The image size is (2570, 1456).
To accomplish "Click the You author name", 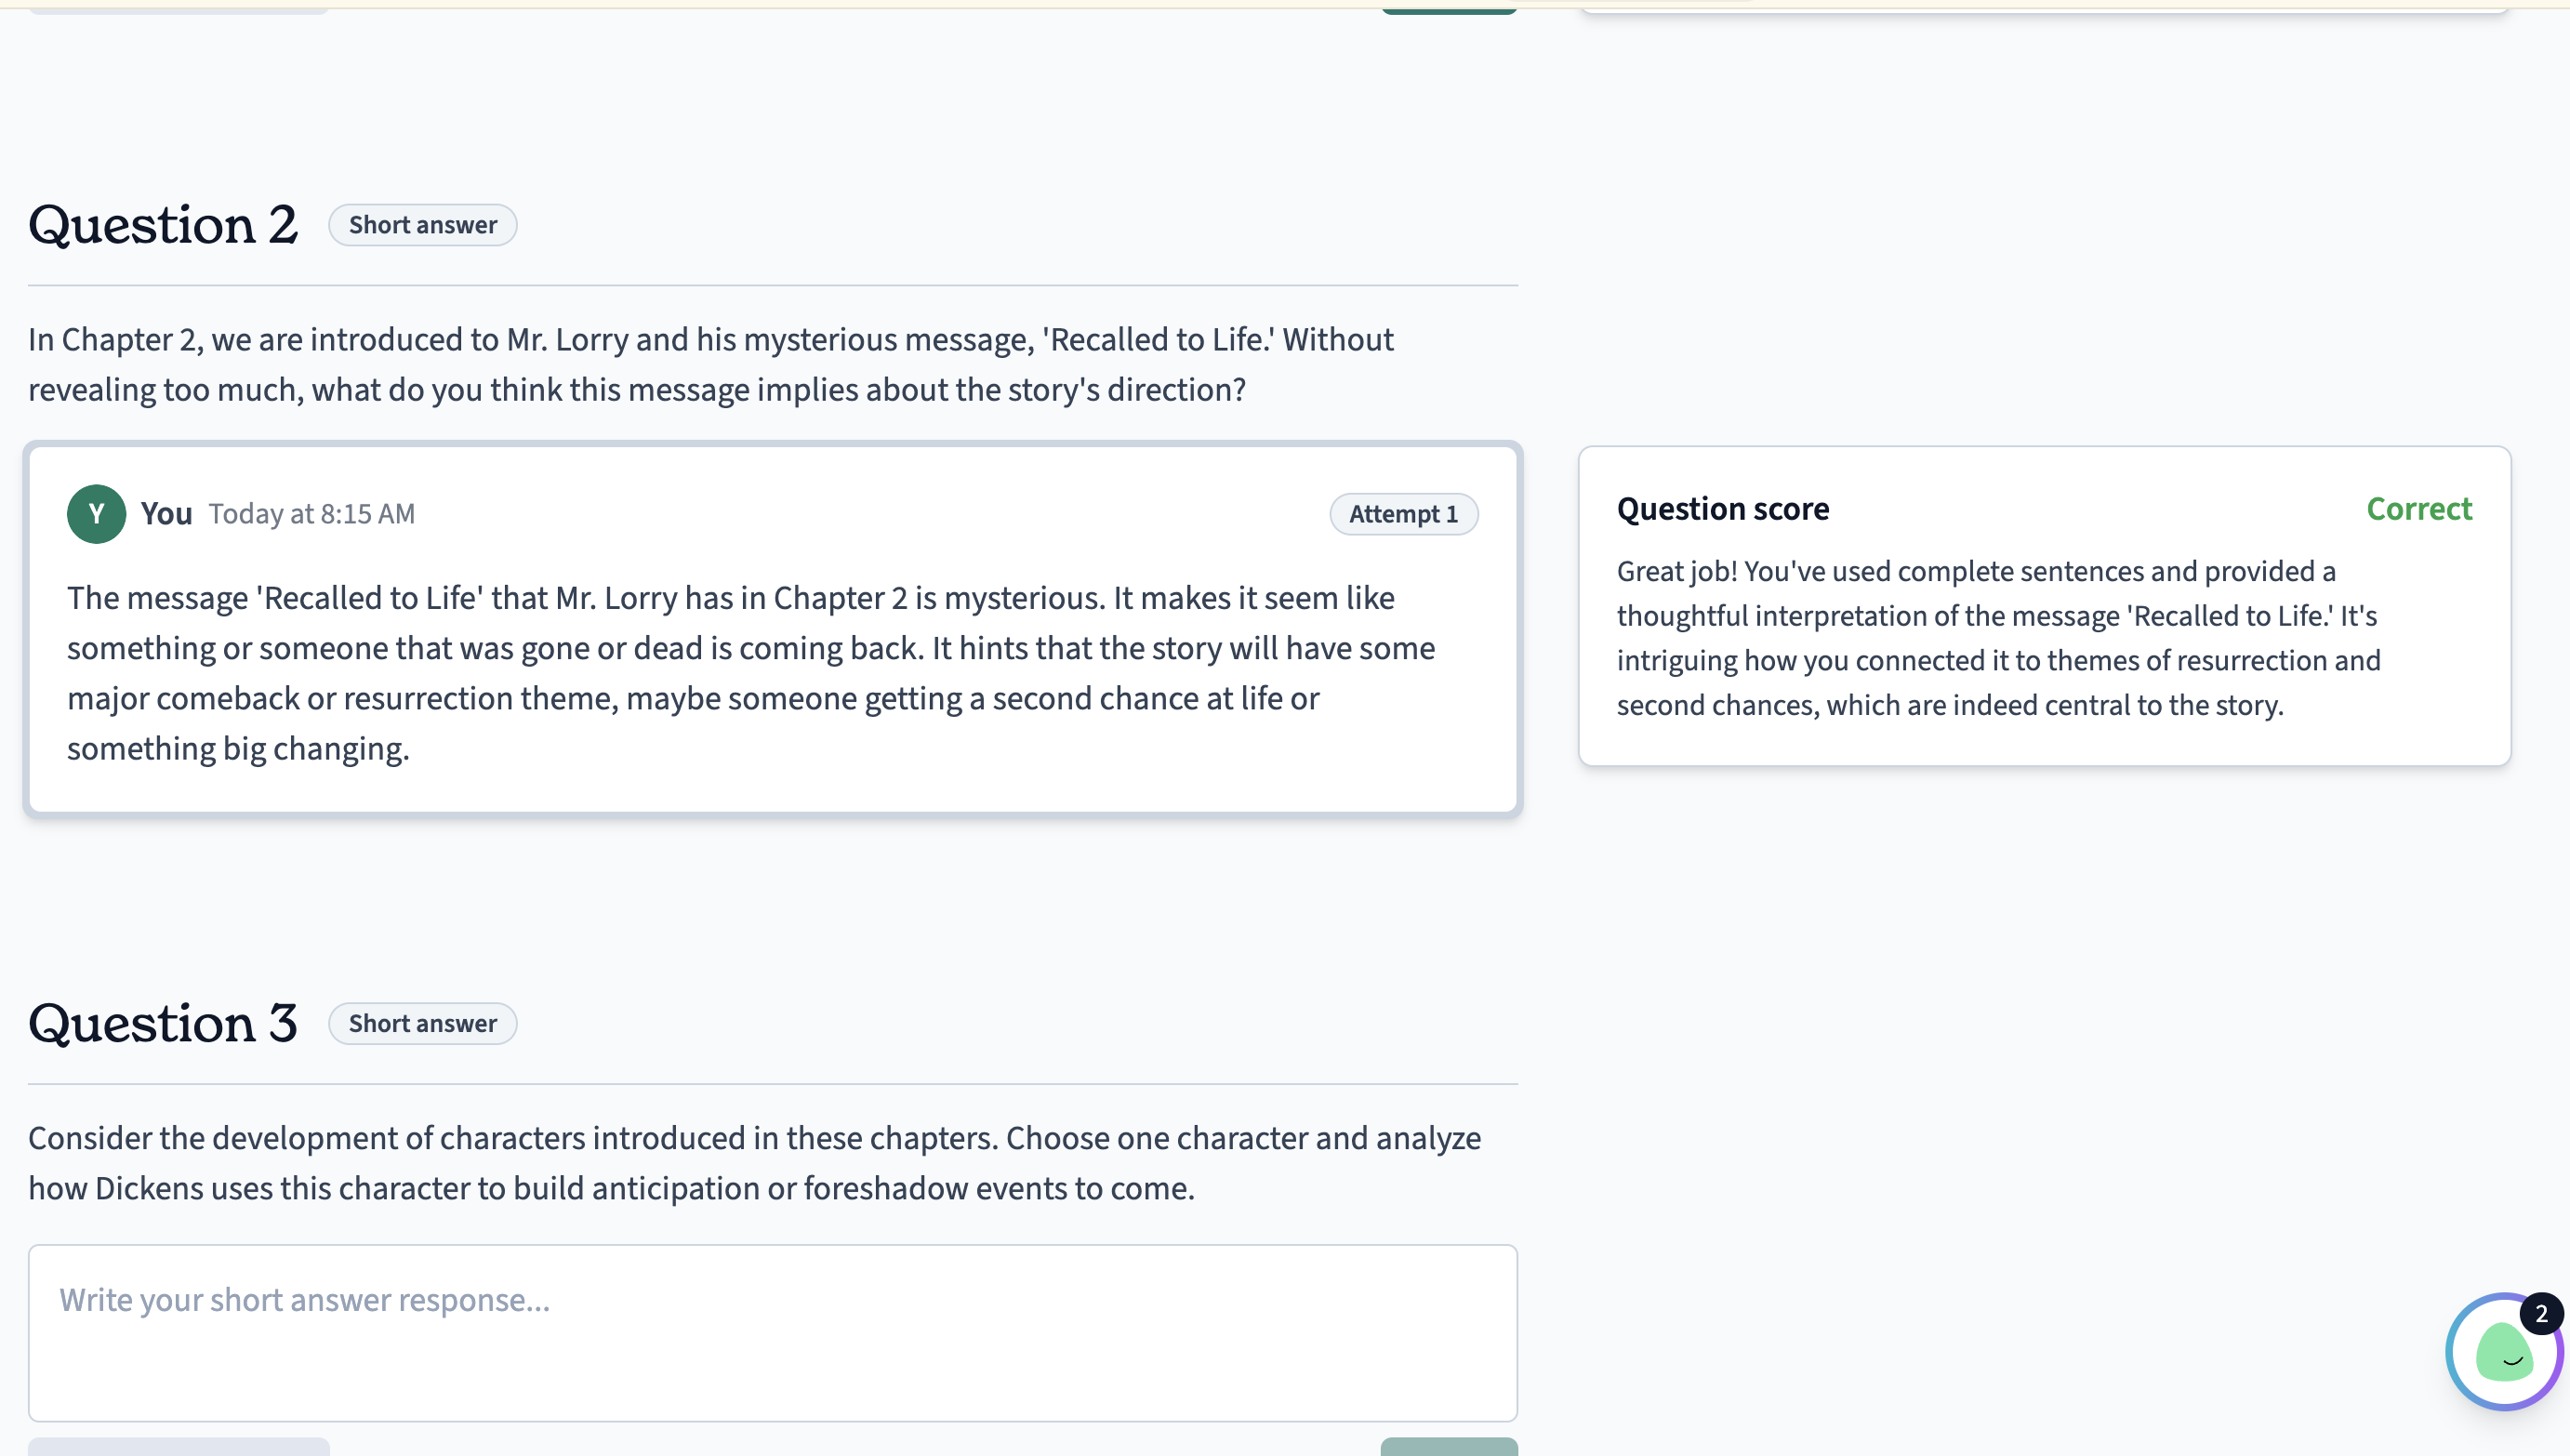I will 166,514.
